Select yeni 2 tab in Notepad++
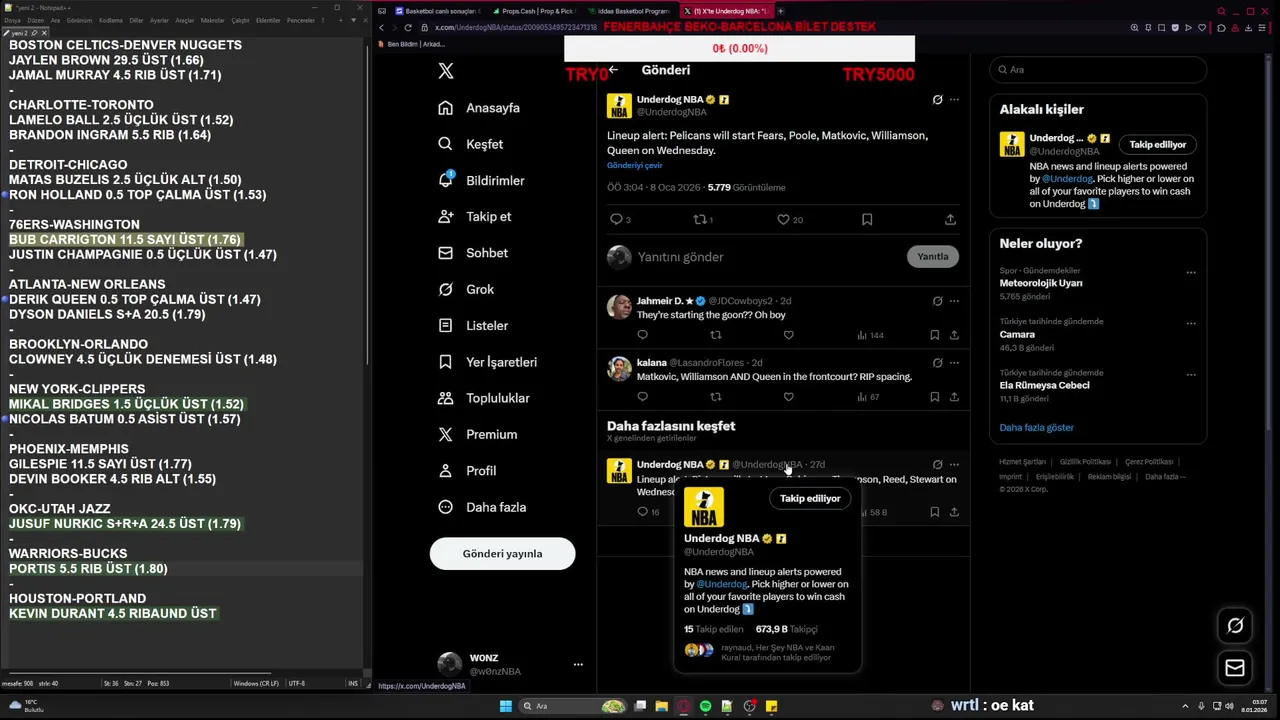 (24, 33)
